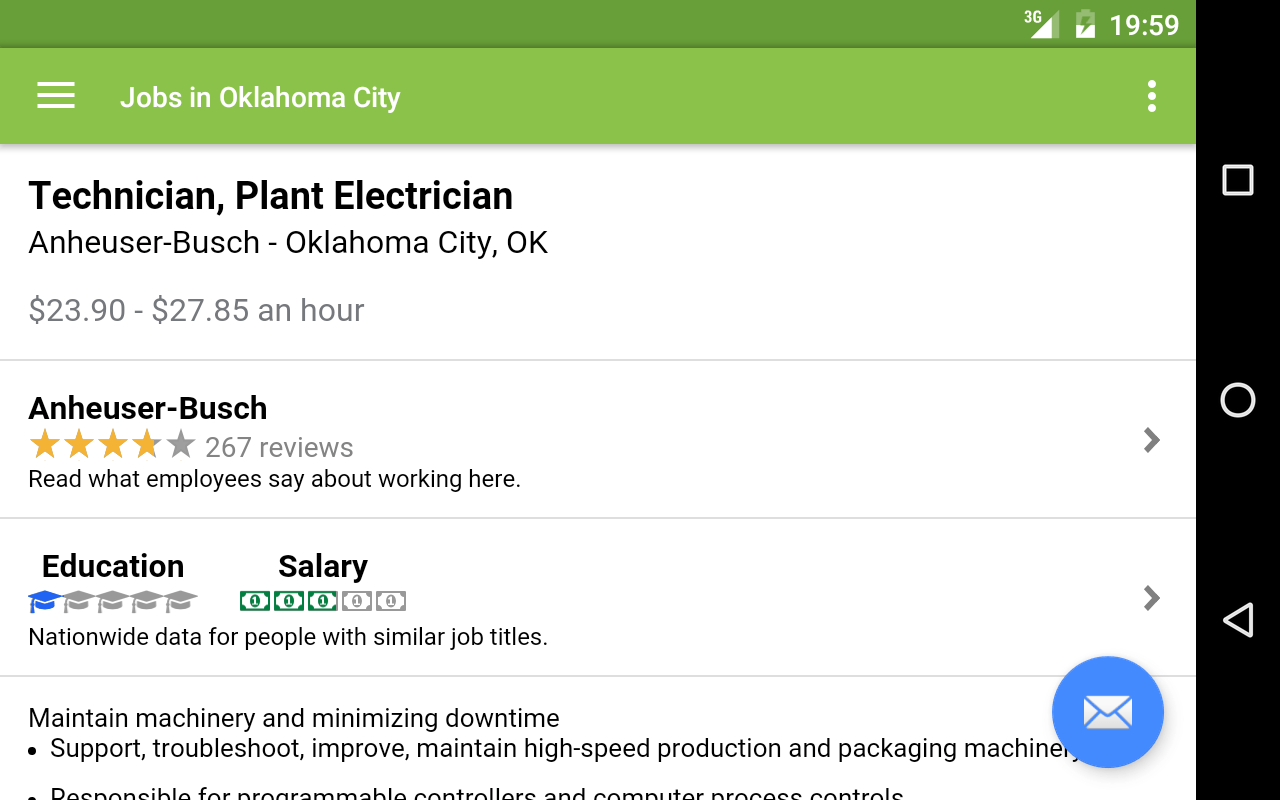The height and width of the screenshot is (800, 1280).
Task: Select the Education heading
Action: [x=113, y=566]
